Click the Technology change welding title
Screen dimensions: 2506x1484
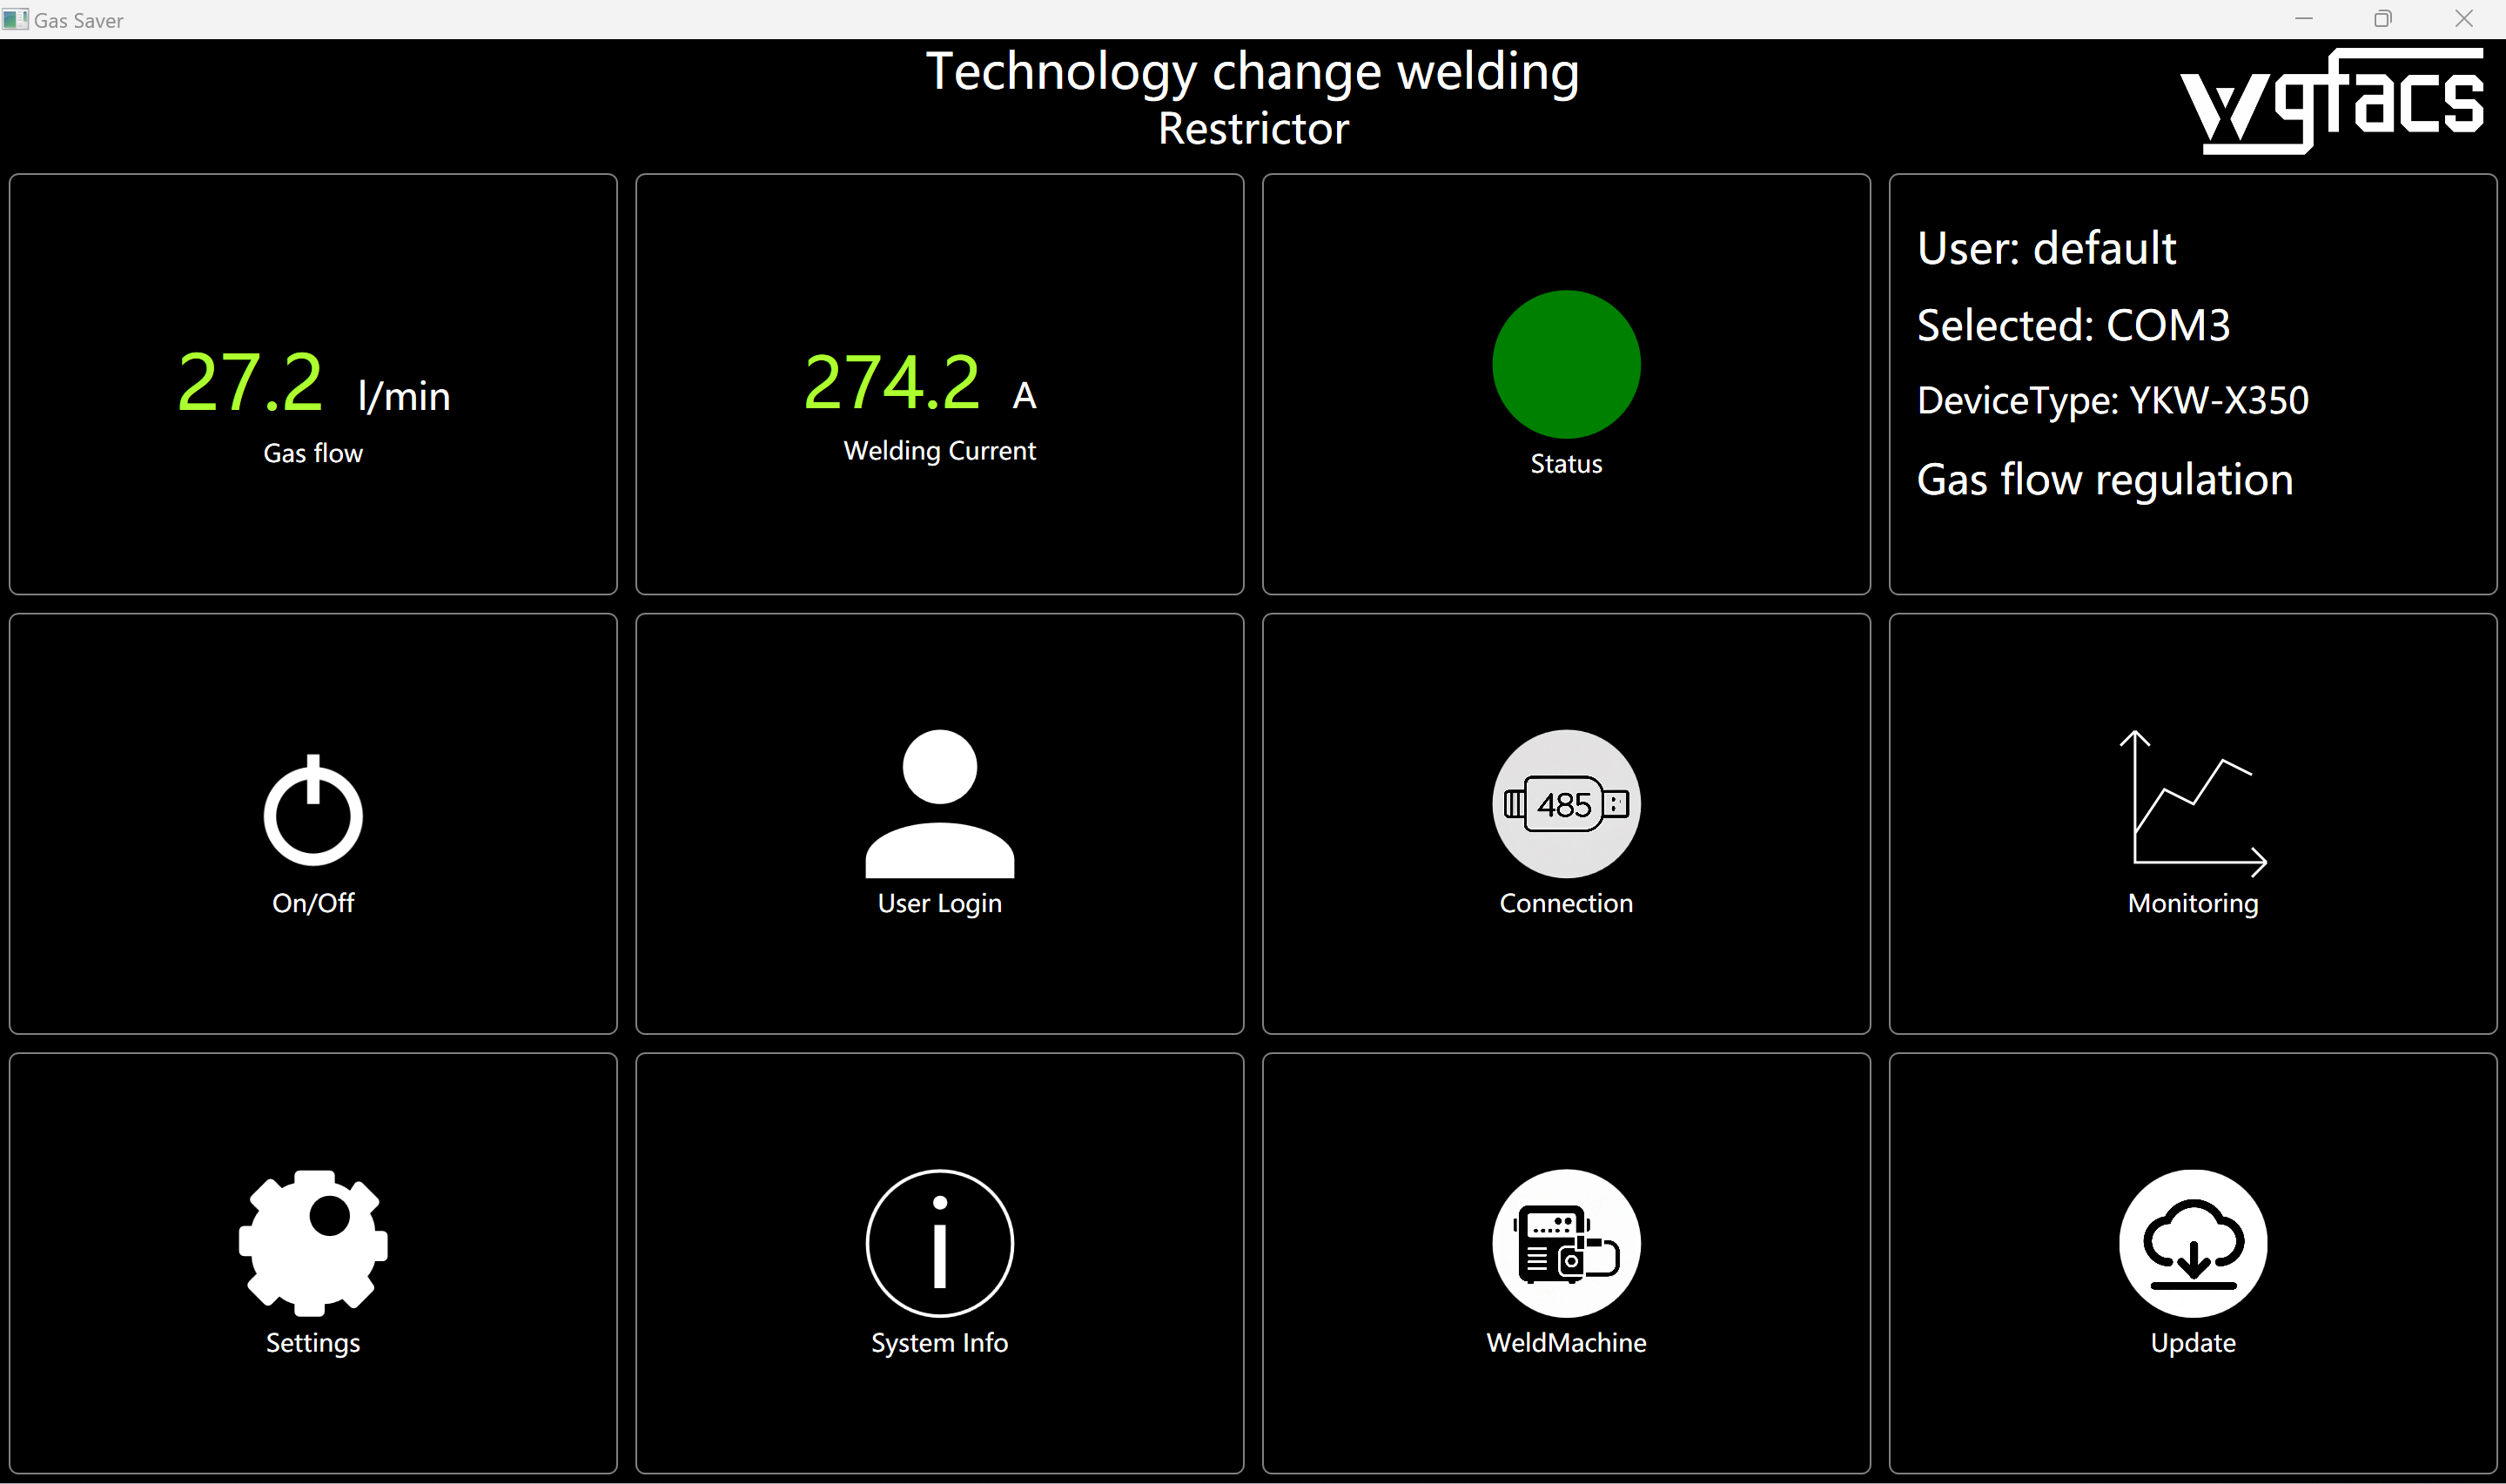tap(1252, 72)
